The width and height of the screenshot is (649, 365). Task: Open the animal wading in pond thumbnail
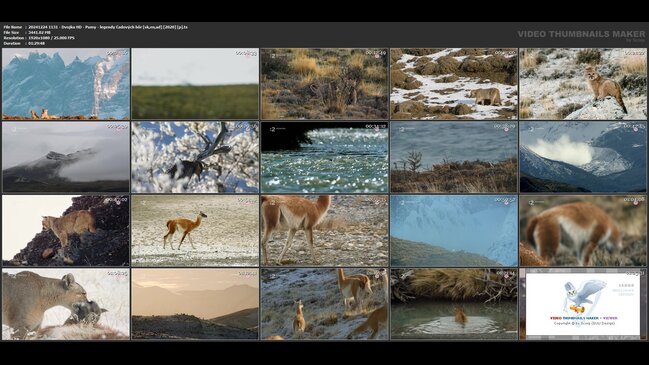[454, 304]
